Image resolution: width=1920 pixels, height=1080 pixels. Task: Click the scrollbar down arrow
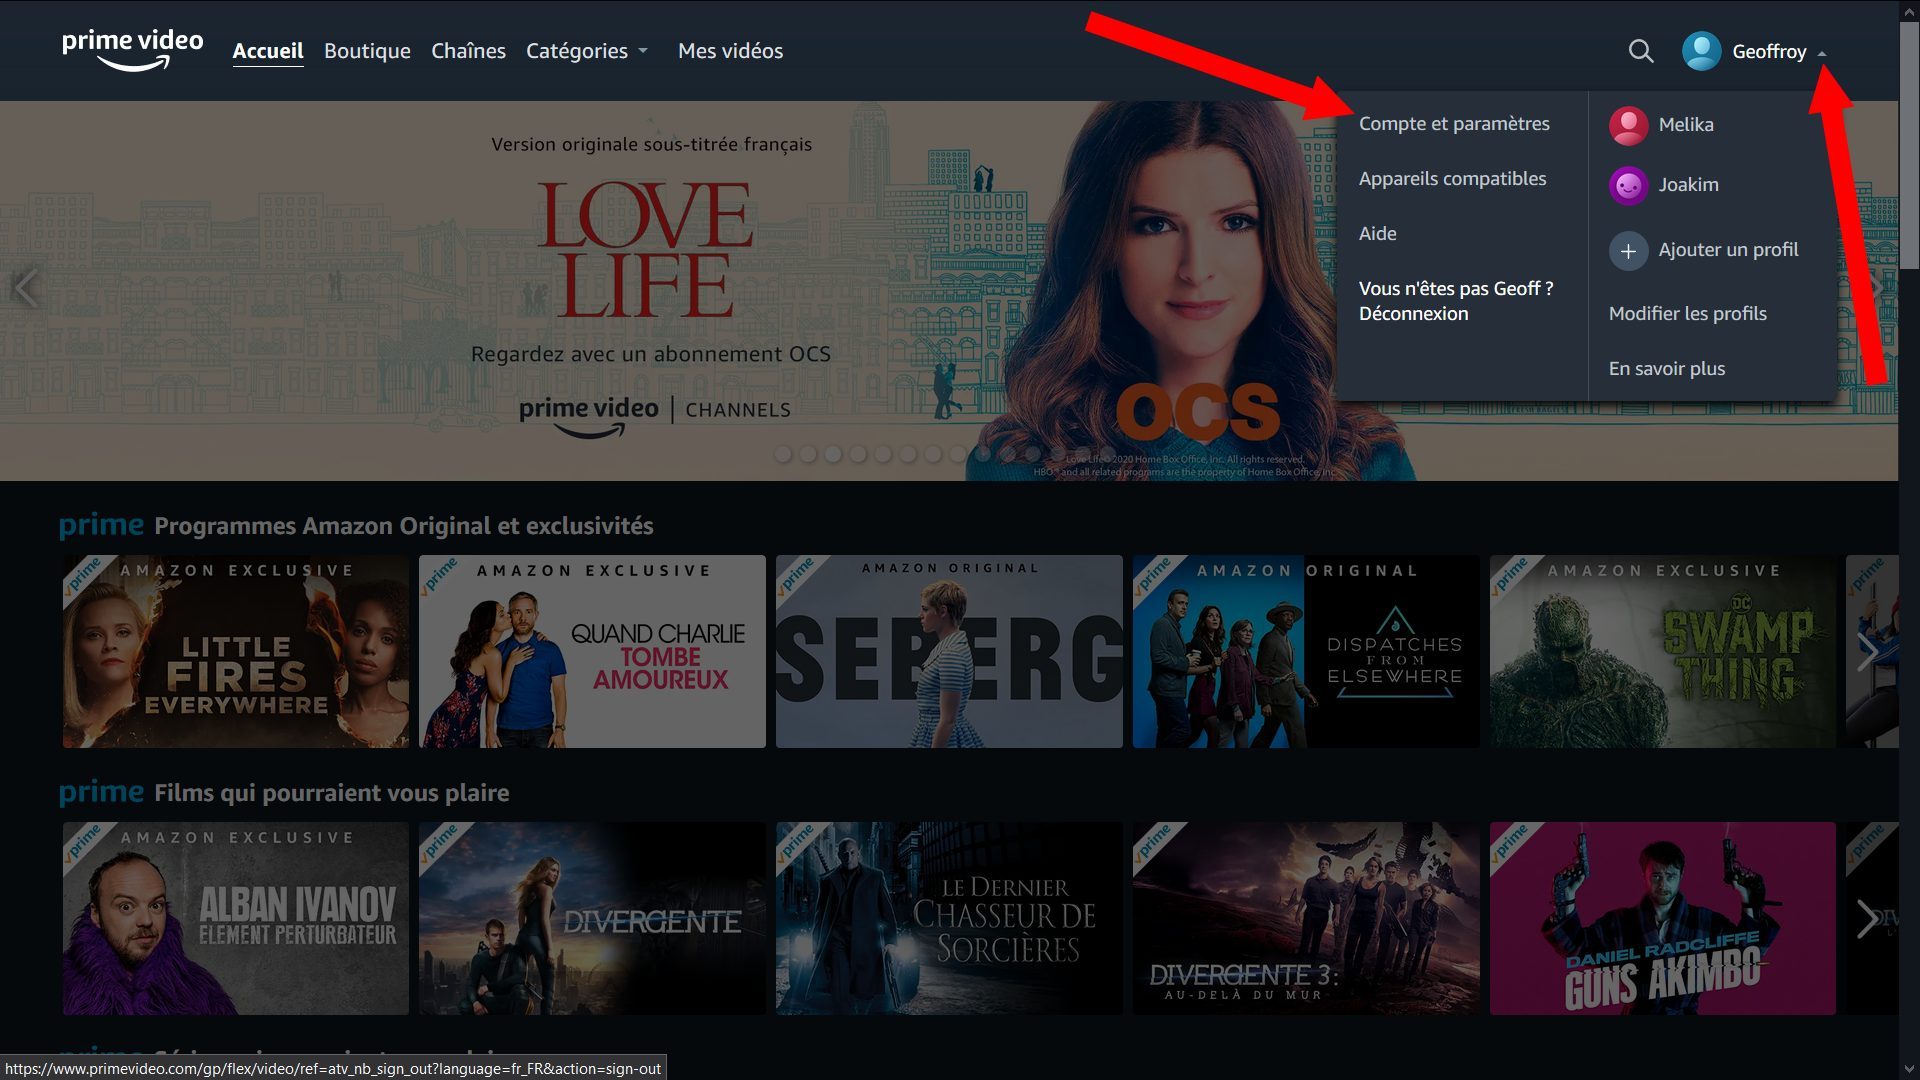click(x=1909, y=1069)
